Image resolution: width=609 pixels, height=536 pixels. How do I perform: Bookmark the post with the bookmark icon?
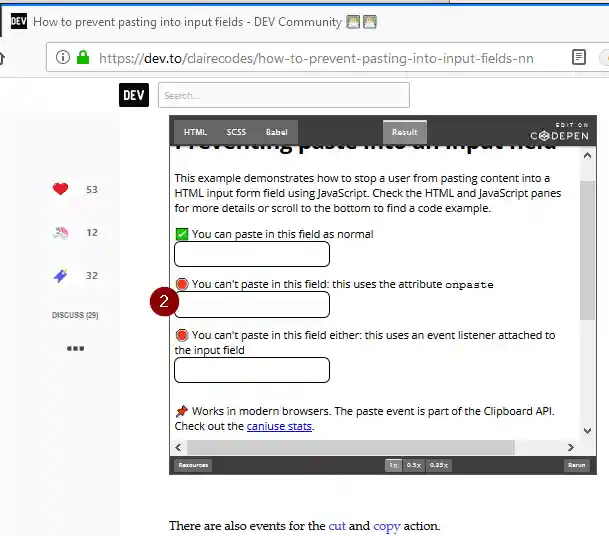click(60, 275)
